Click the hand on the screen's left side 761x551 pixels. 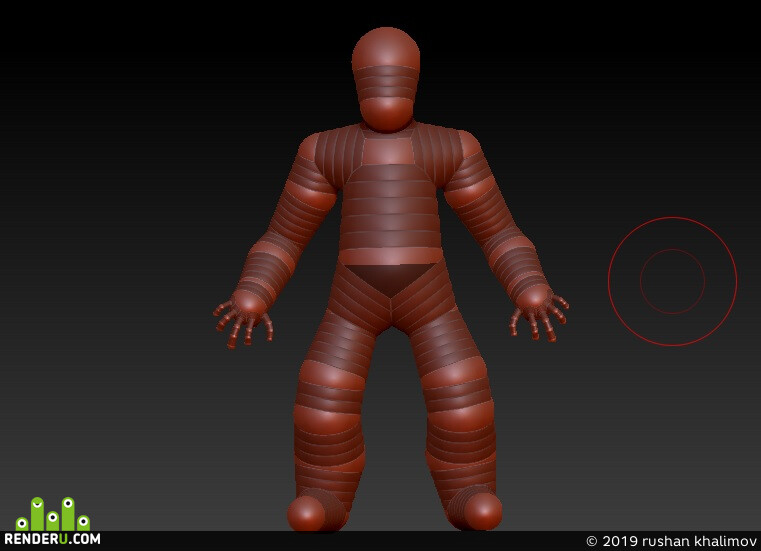(x=244, y=316)
